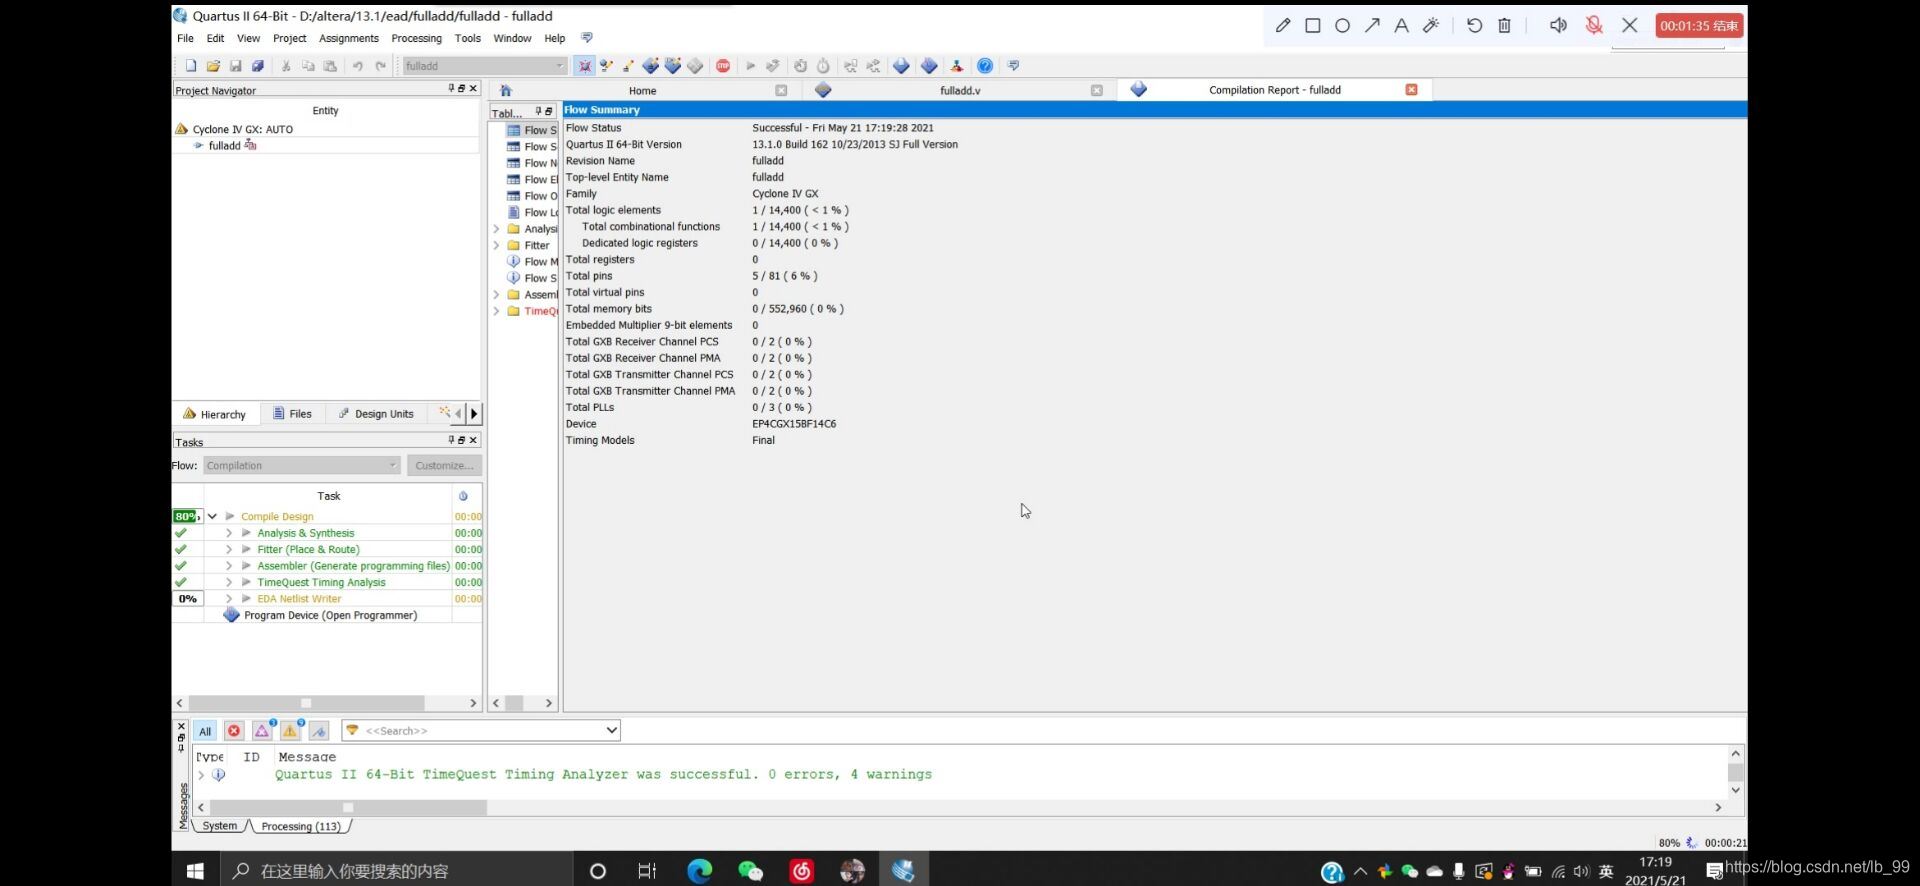Click the Messages panel horizontal scrollbar
This screenshot has width=1920, height=886.
348,807
